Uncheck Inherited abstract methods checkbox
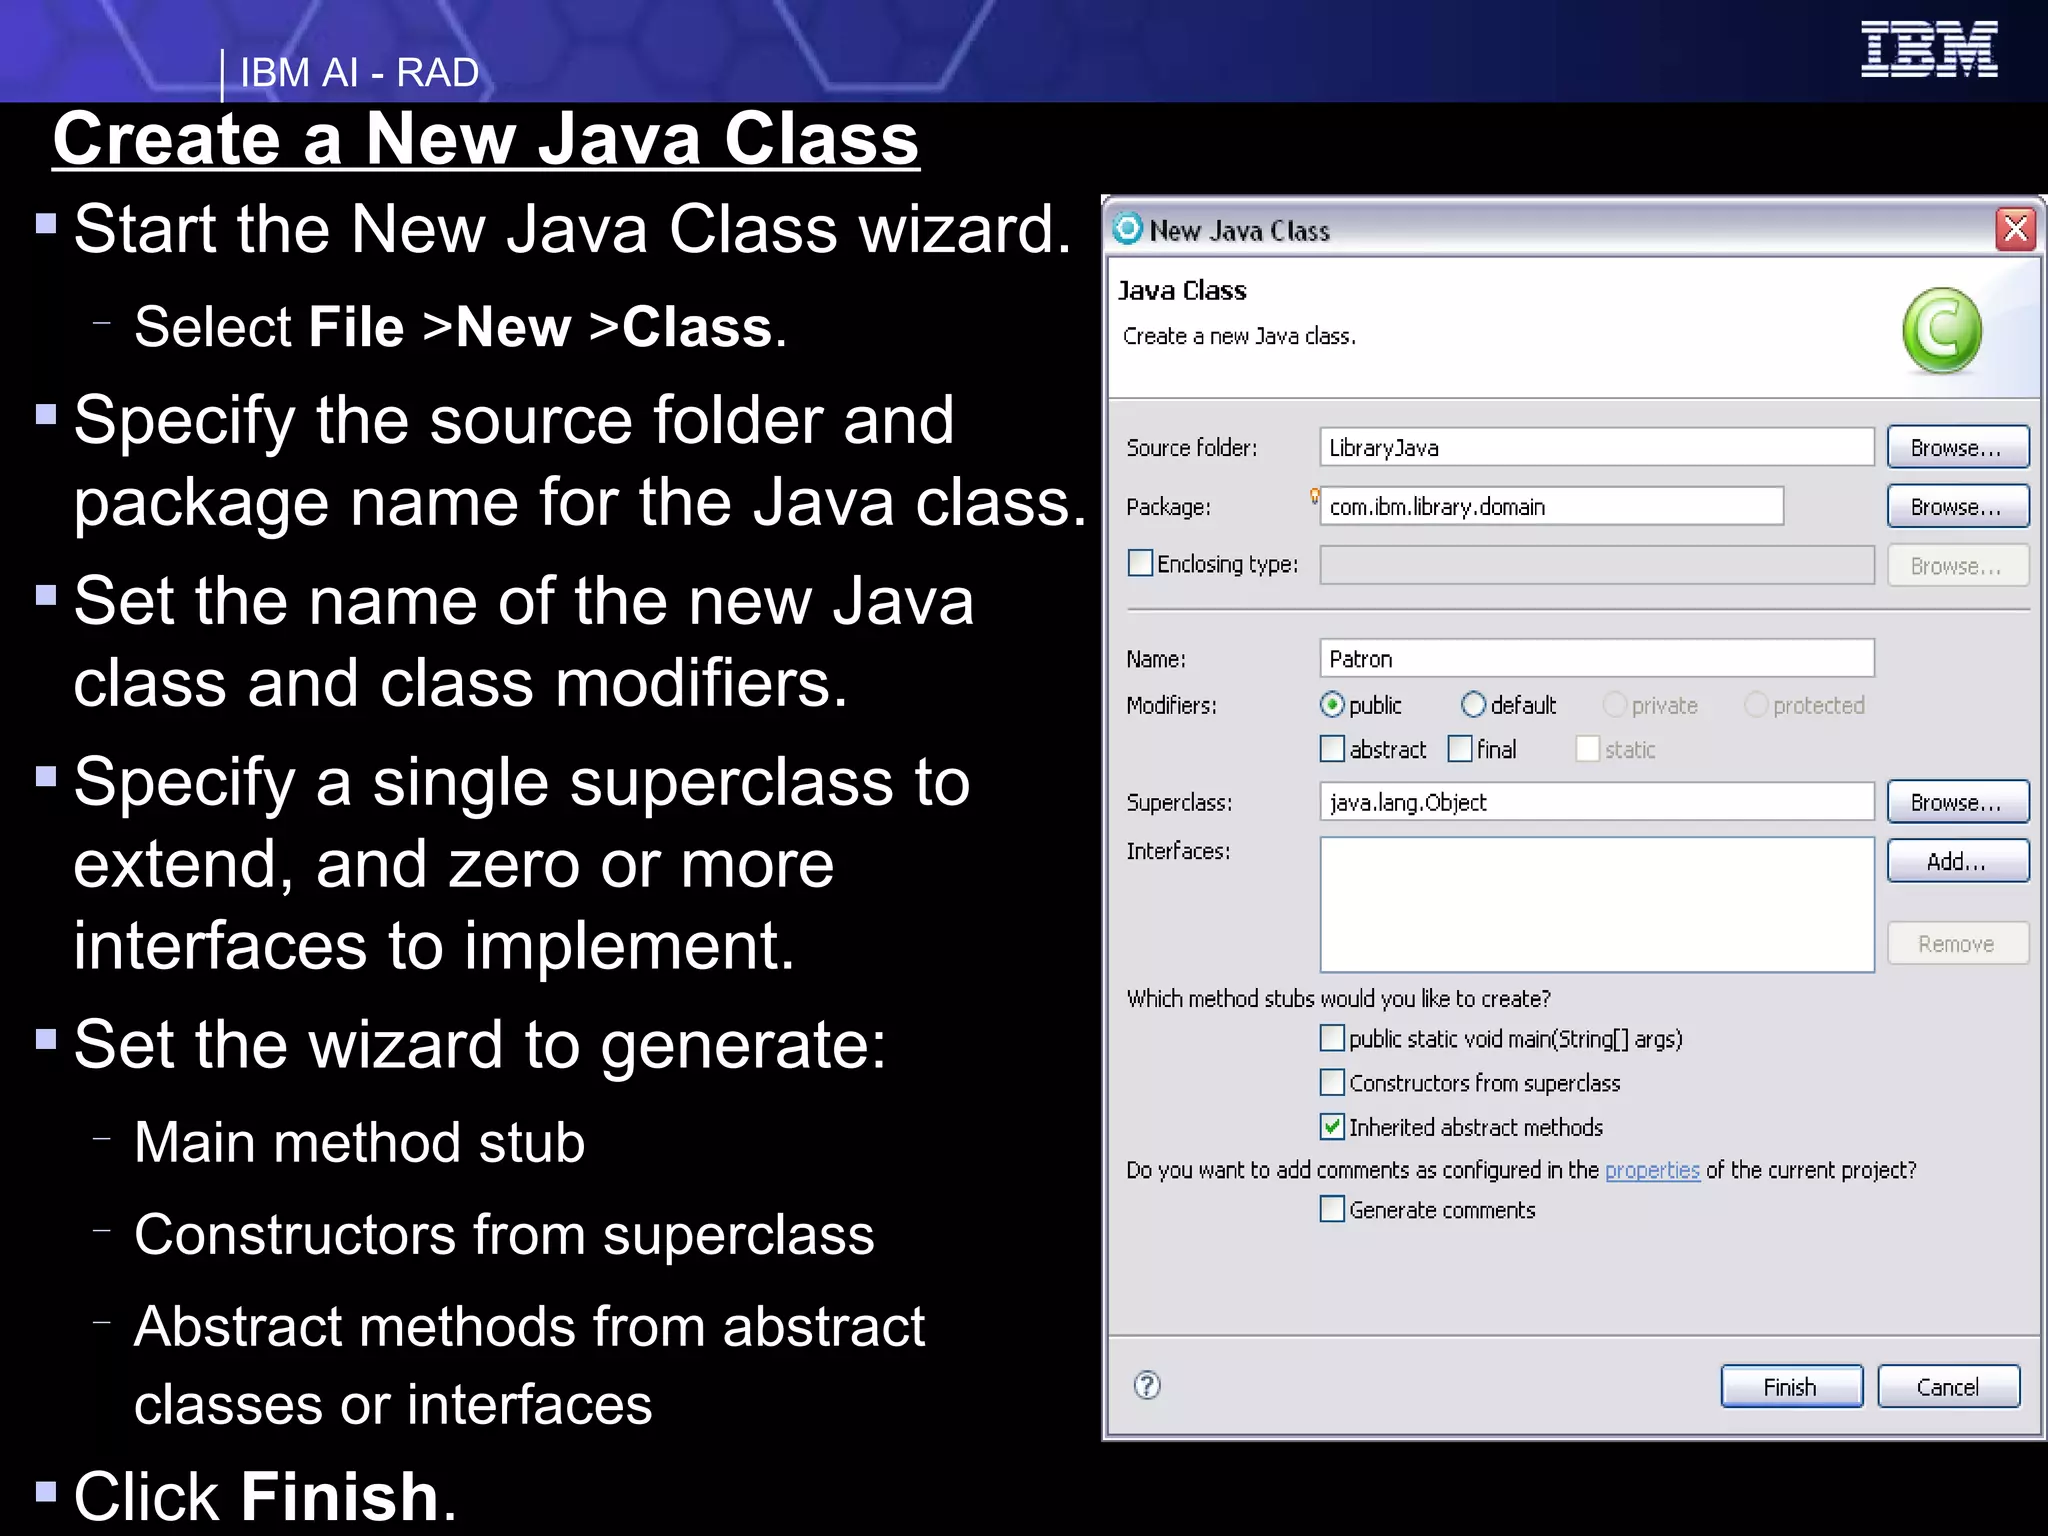 pos(1332,1127)
